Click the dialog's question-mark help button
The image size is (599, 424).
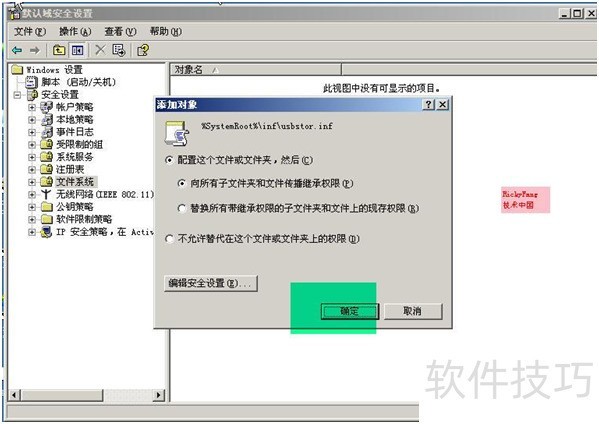pos(429,104)
